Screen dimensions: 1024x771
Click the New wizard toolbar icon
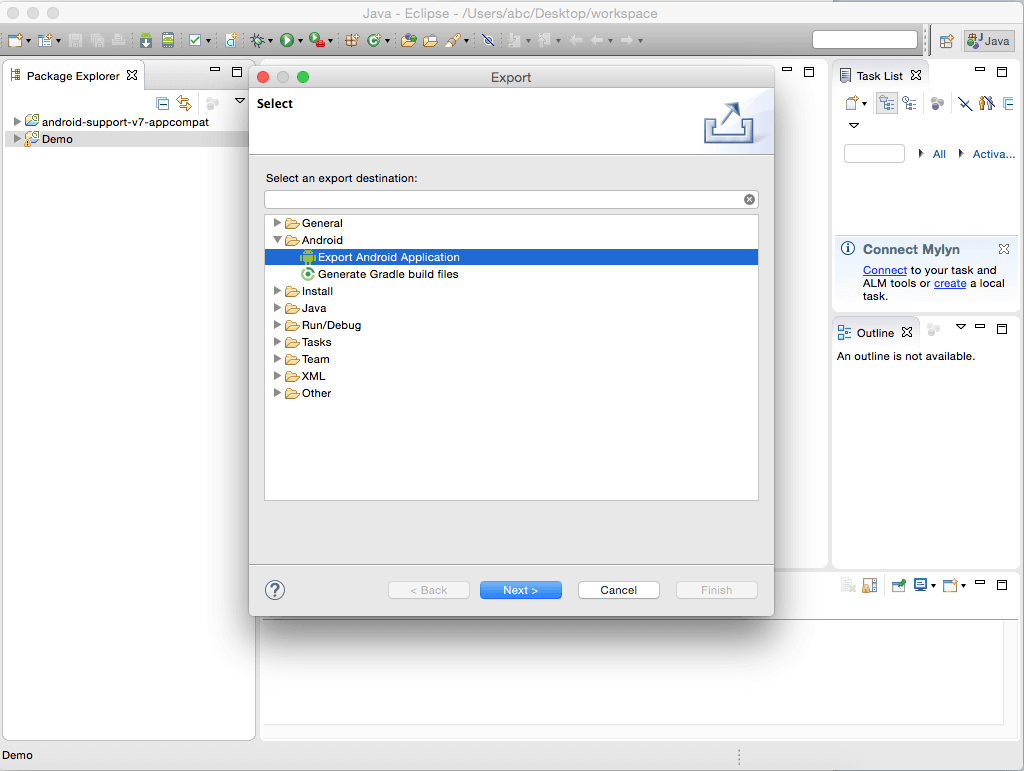click(15, 40)
